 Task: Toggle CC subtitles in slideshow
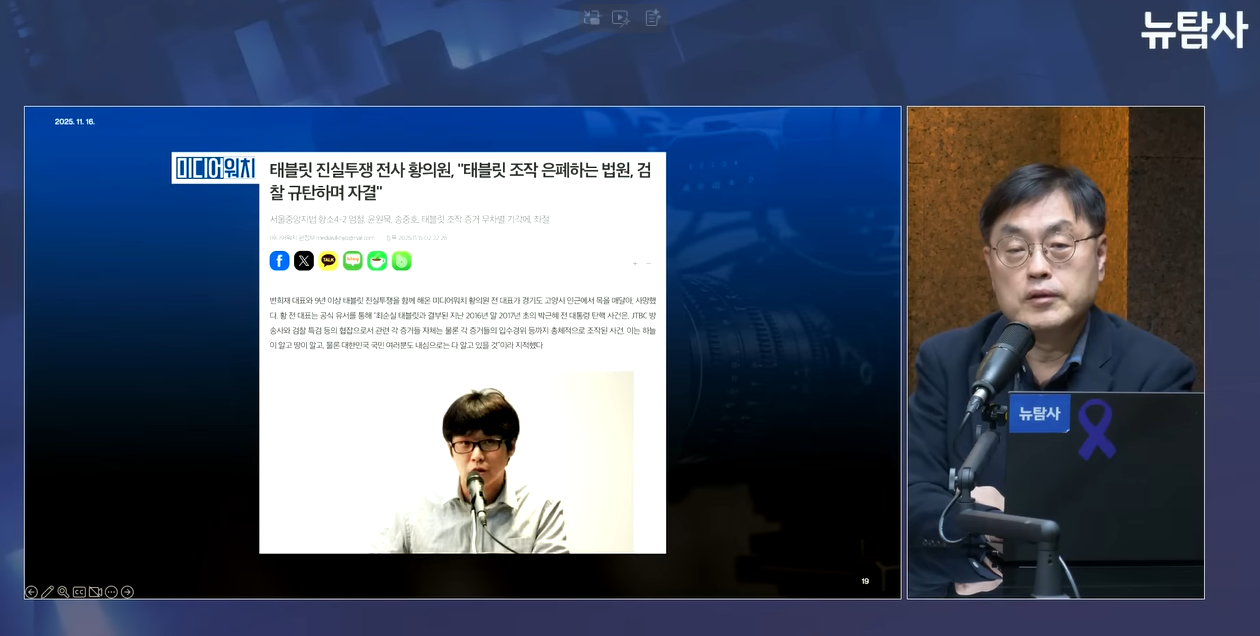79,592
